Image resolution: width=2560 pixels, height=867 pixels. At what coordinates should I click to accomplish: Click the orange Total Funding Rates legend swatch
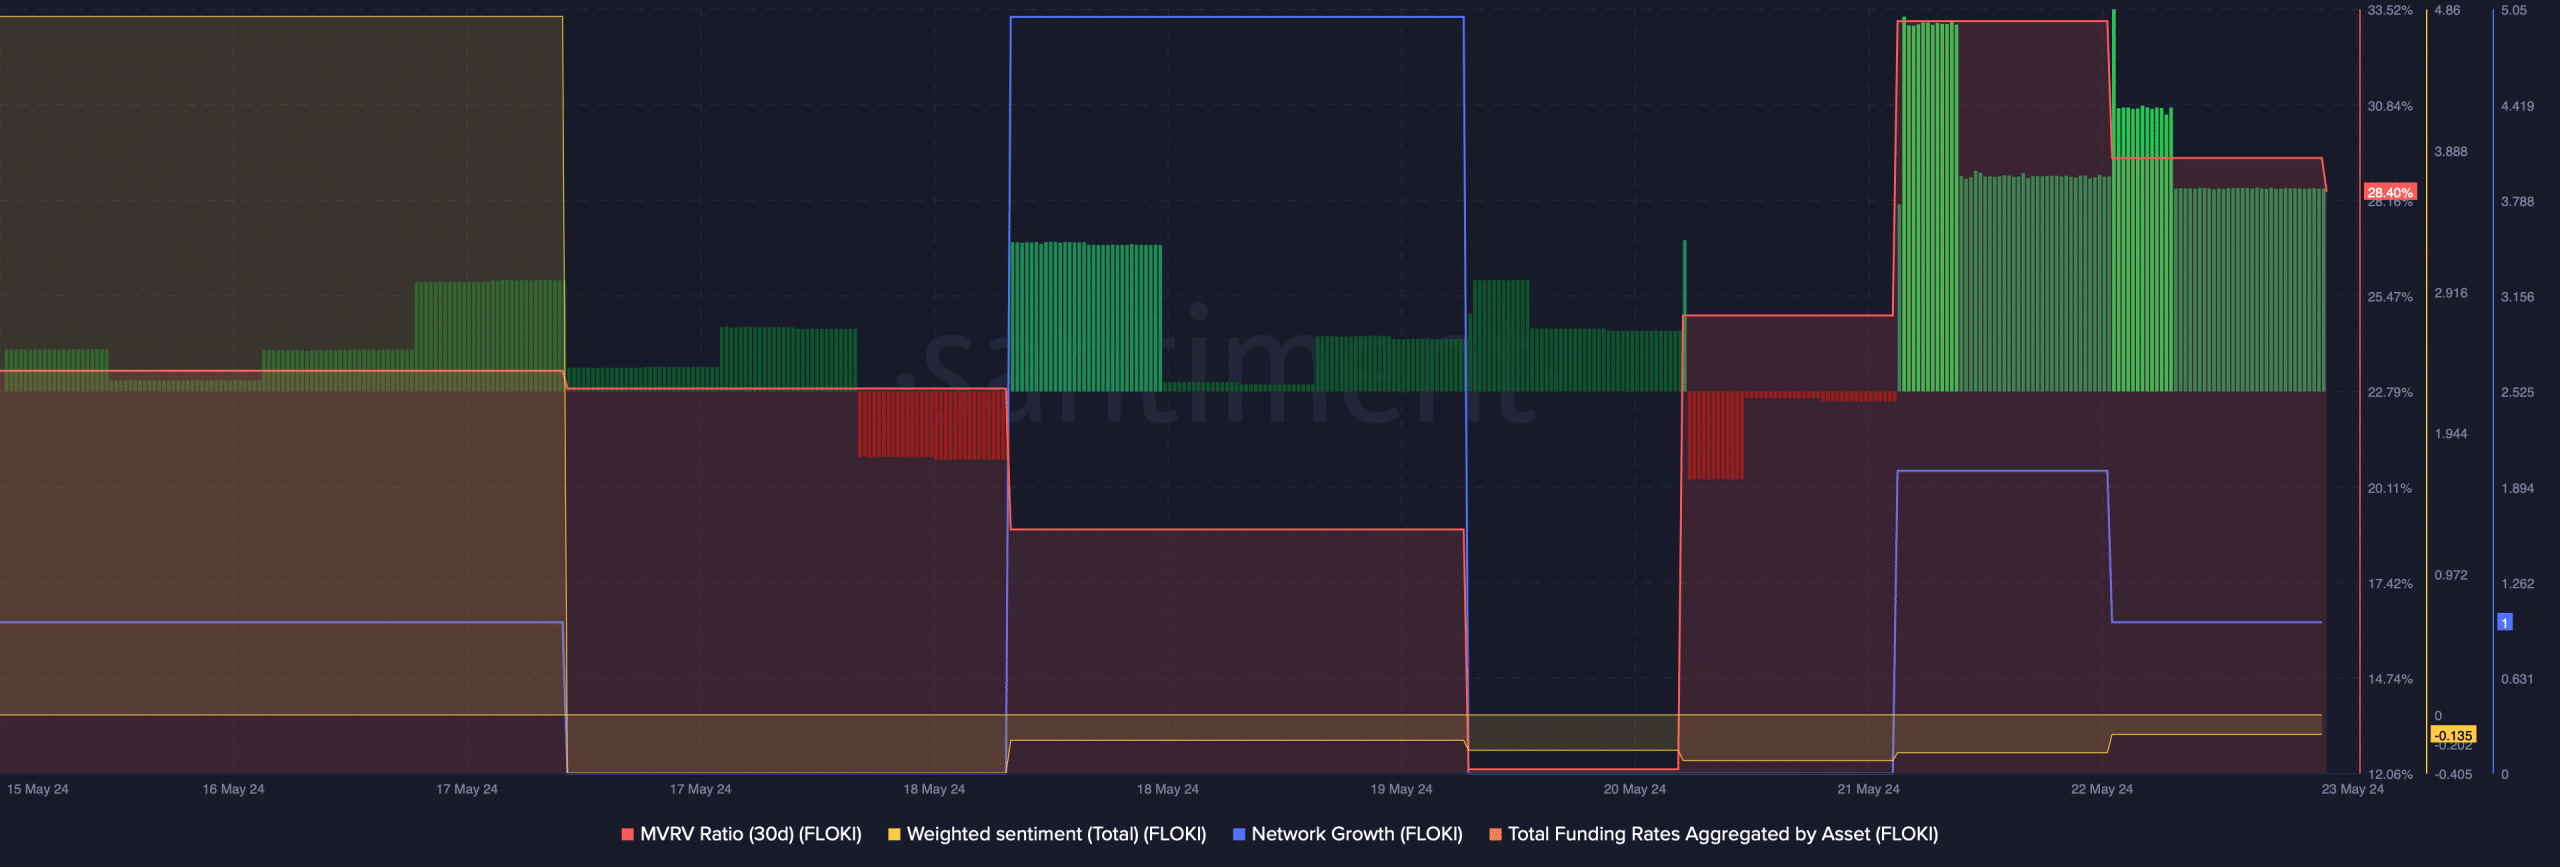[x=1495, y=834]
